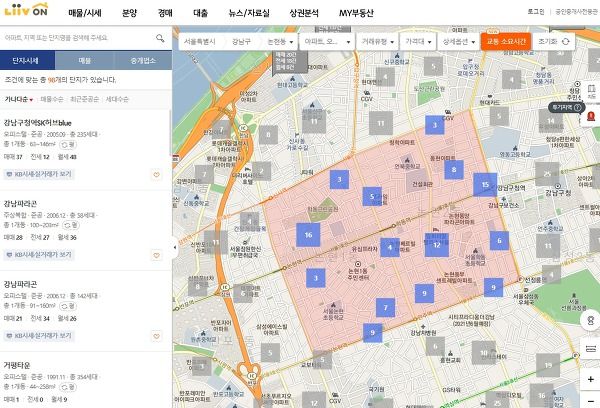Screen dimensions: 600x408
Task: Open the map type 지도 icon
Action: [592, 92]
